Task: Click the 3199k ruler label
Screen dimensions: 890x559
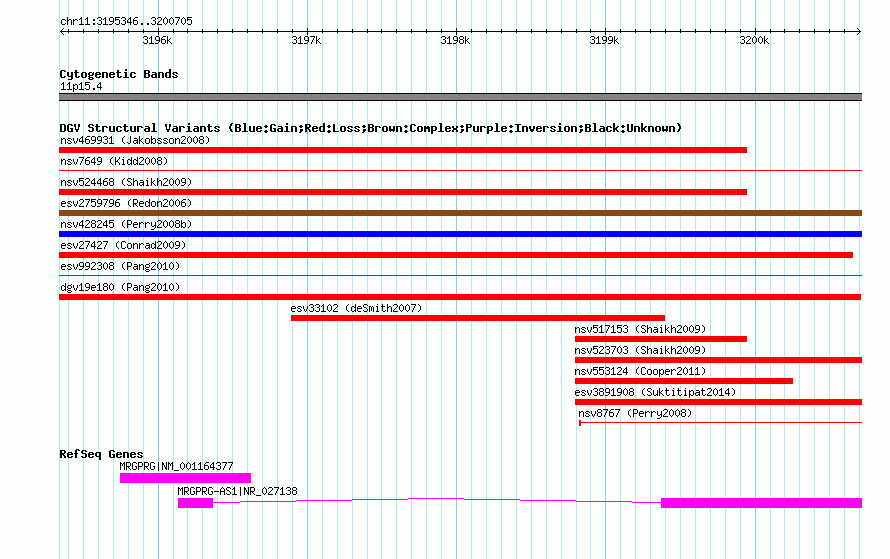Action: point(604,40)
